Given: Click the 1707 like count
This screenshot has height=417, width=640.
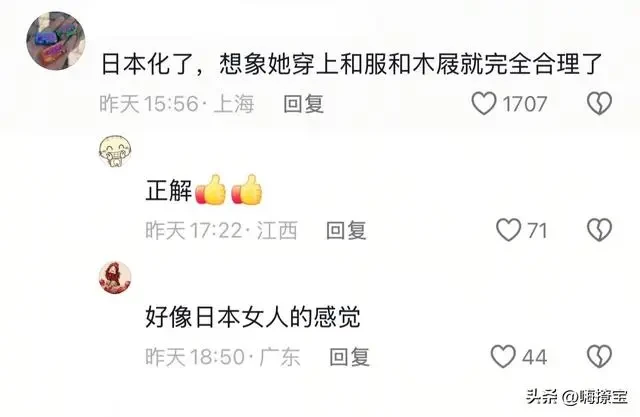Looking at the screenshot, I should point(524,104).
